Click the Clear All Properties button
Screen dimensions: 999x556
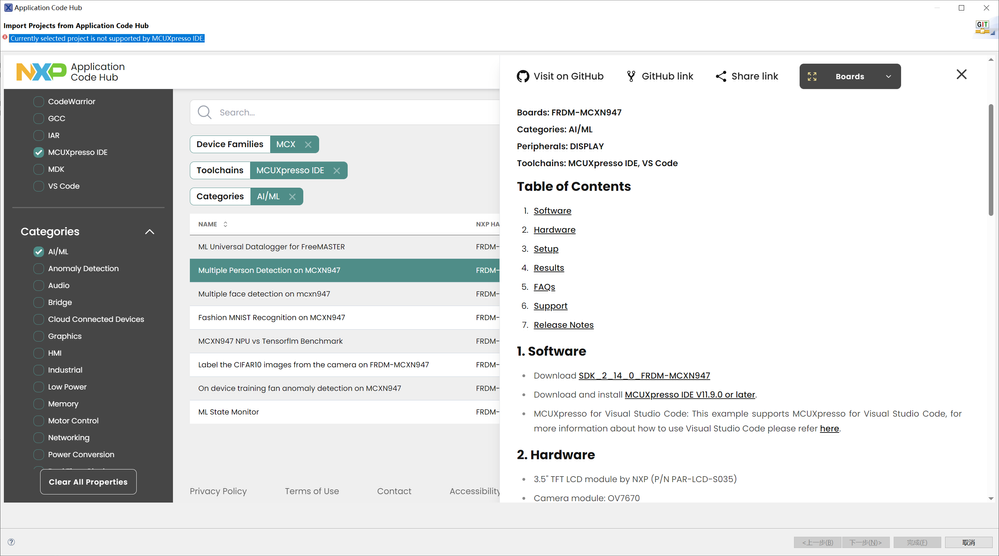(x=88, y=482)
